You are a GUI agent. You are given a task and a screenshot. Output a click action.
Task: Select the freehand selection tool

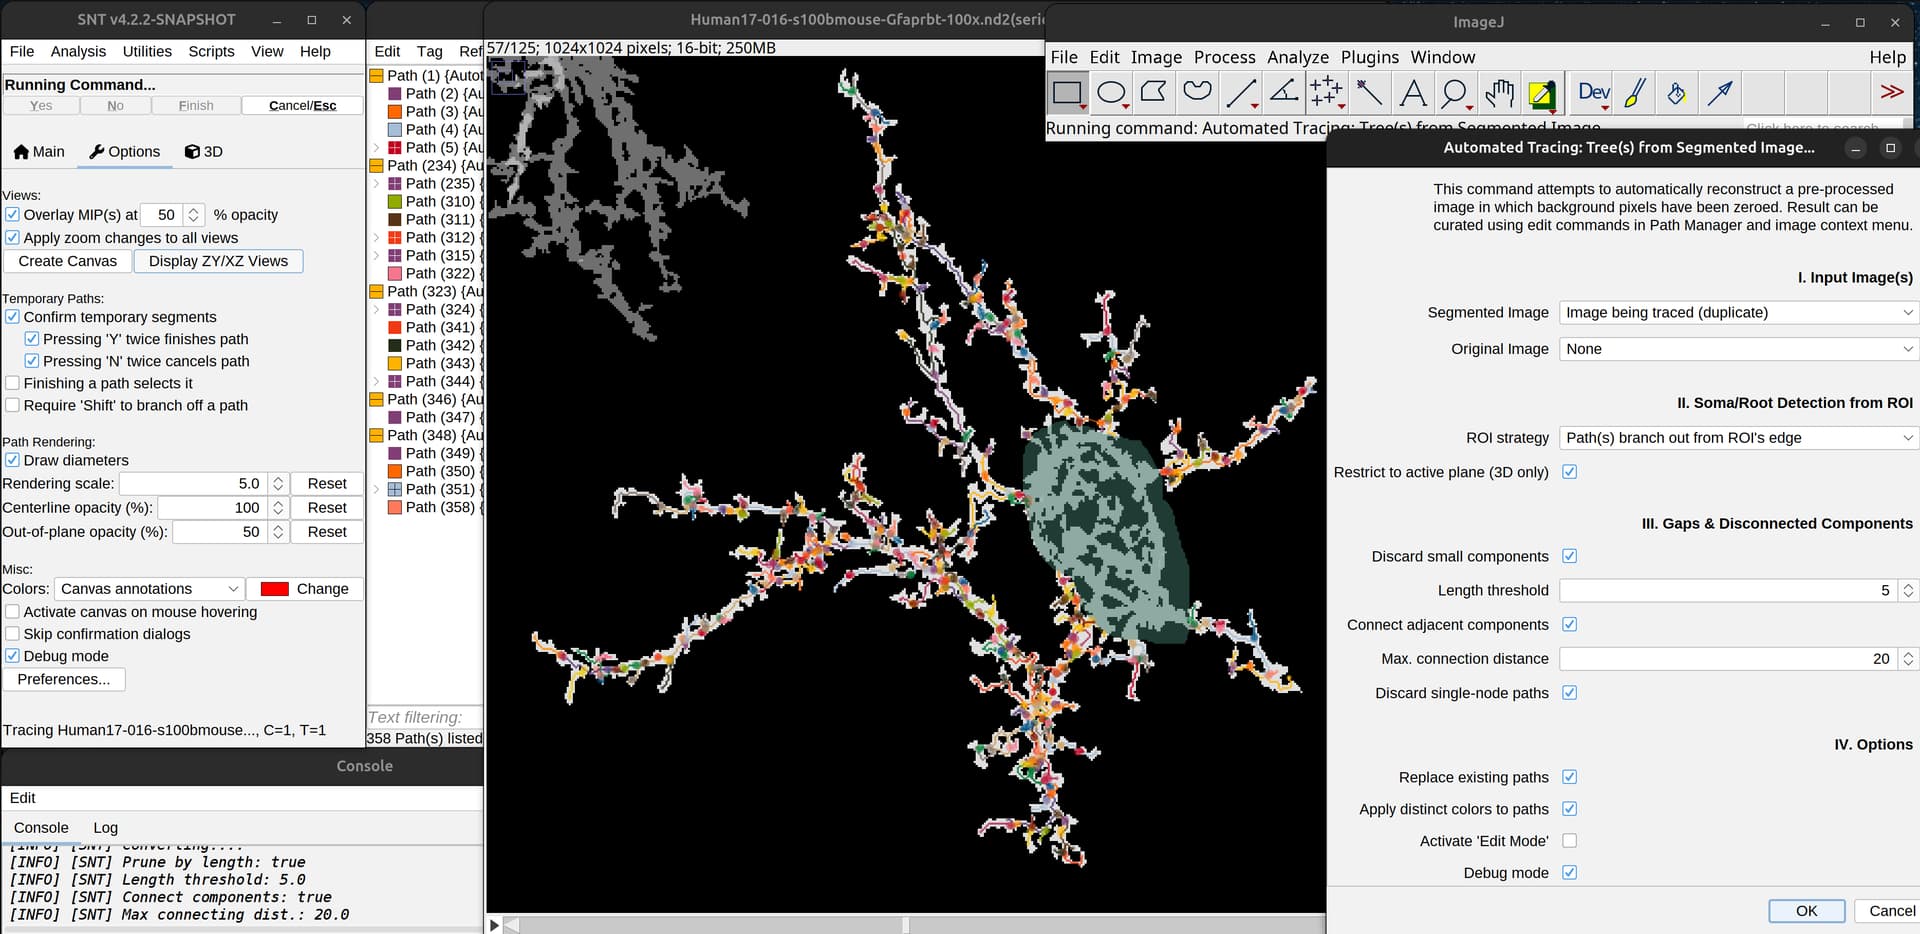[x=1197, y=92]
